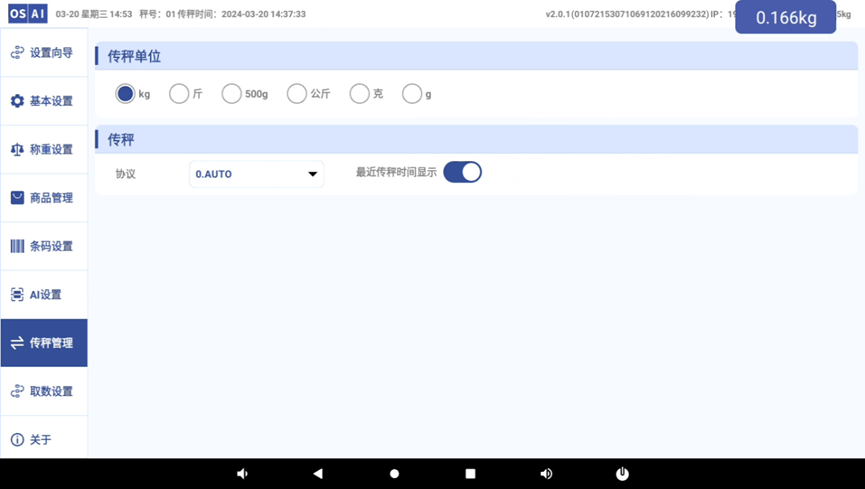Tap the power button in bottom bar
Viewport: 865px width, 489px height.
pyautogui.click(x=622, y=474)
